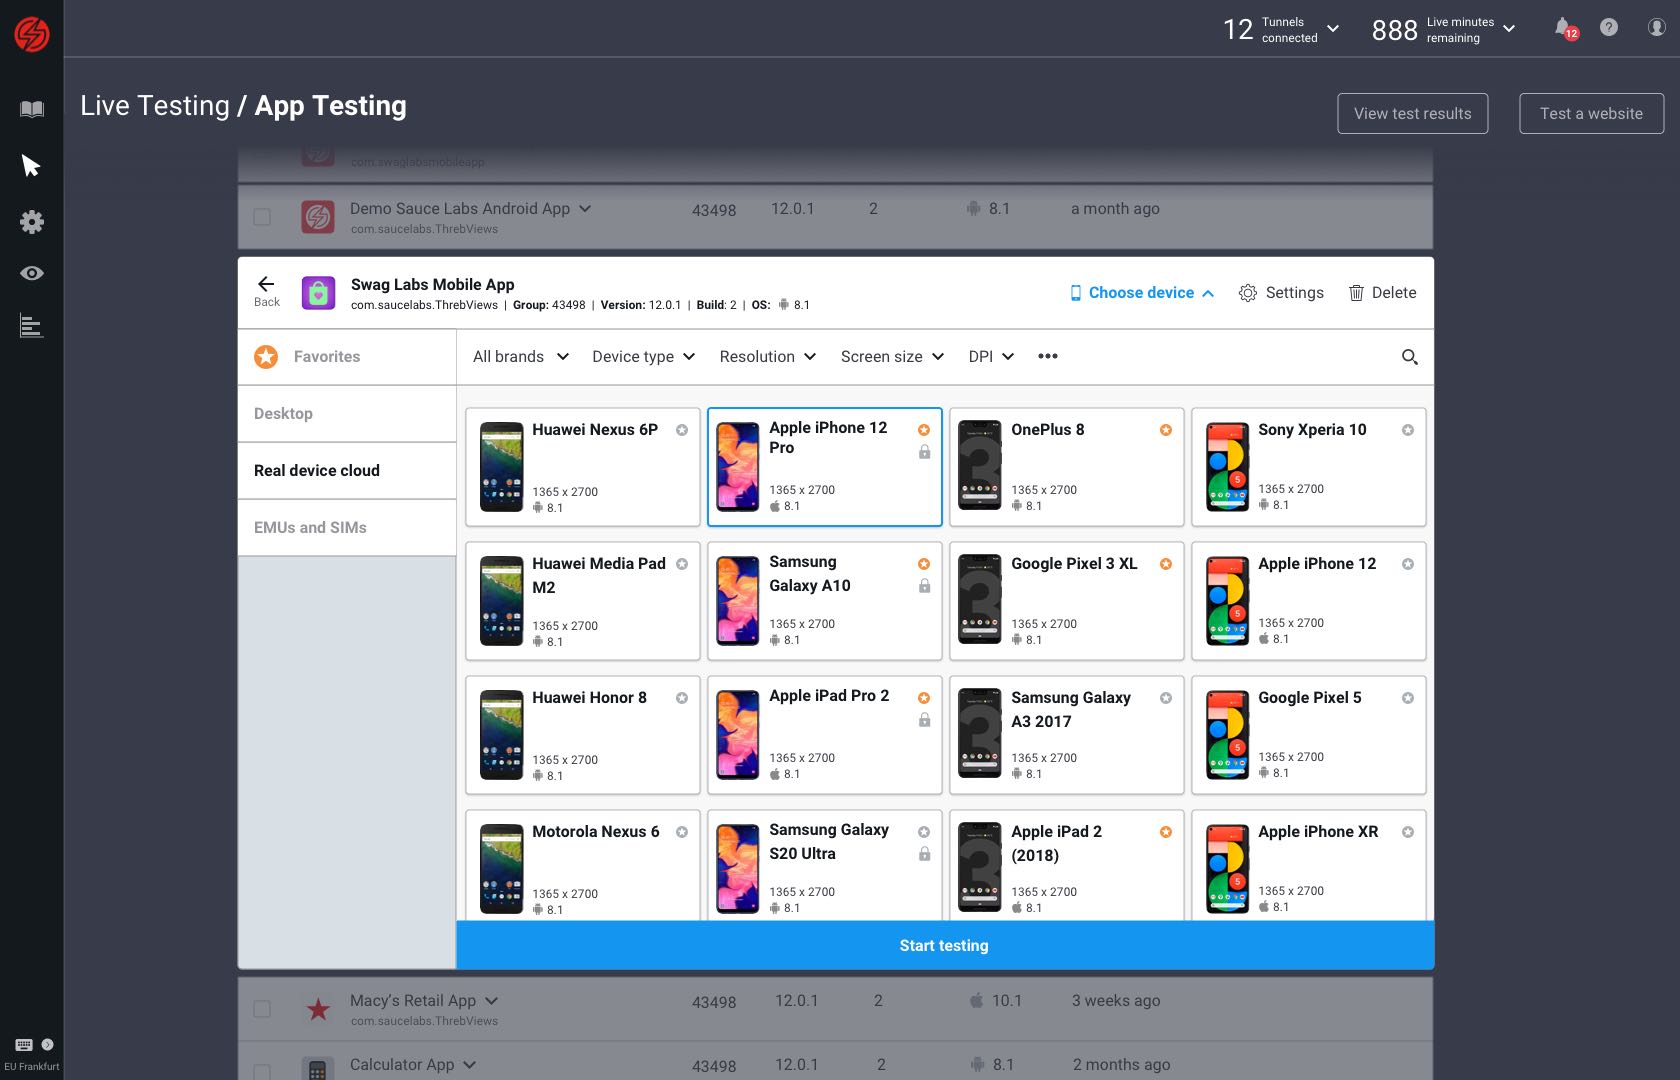Open the Device type dropdown
Image resolution: width=1680 pixels, height=1080 pixels.
pos(643,357)
